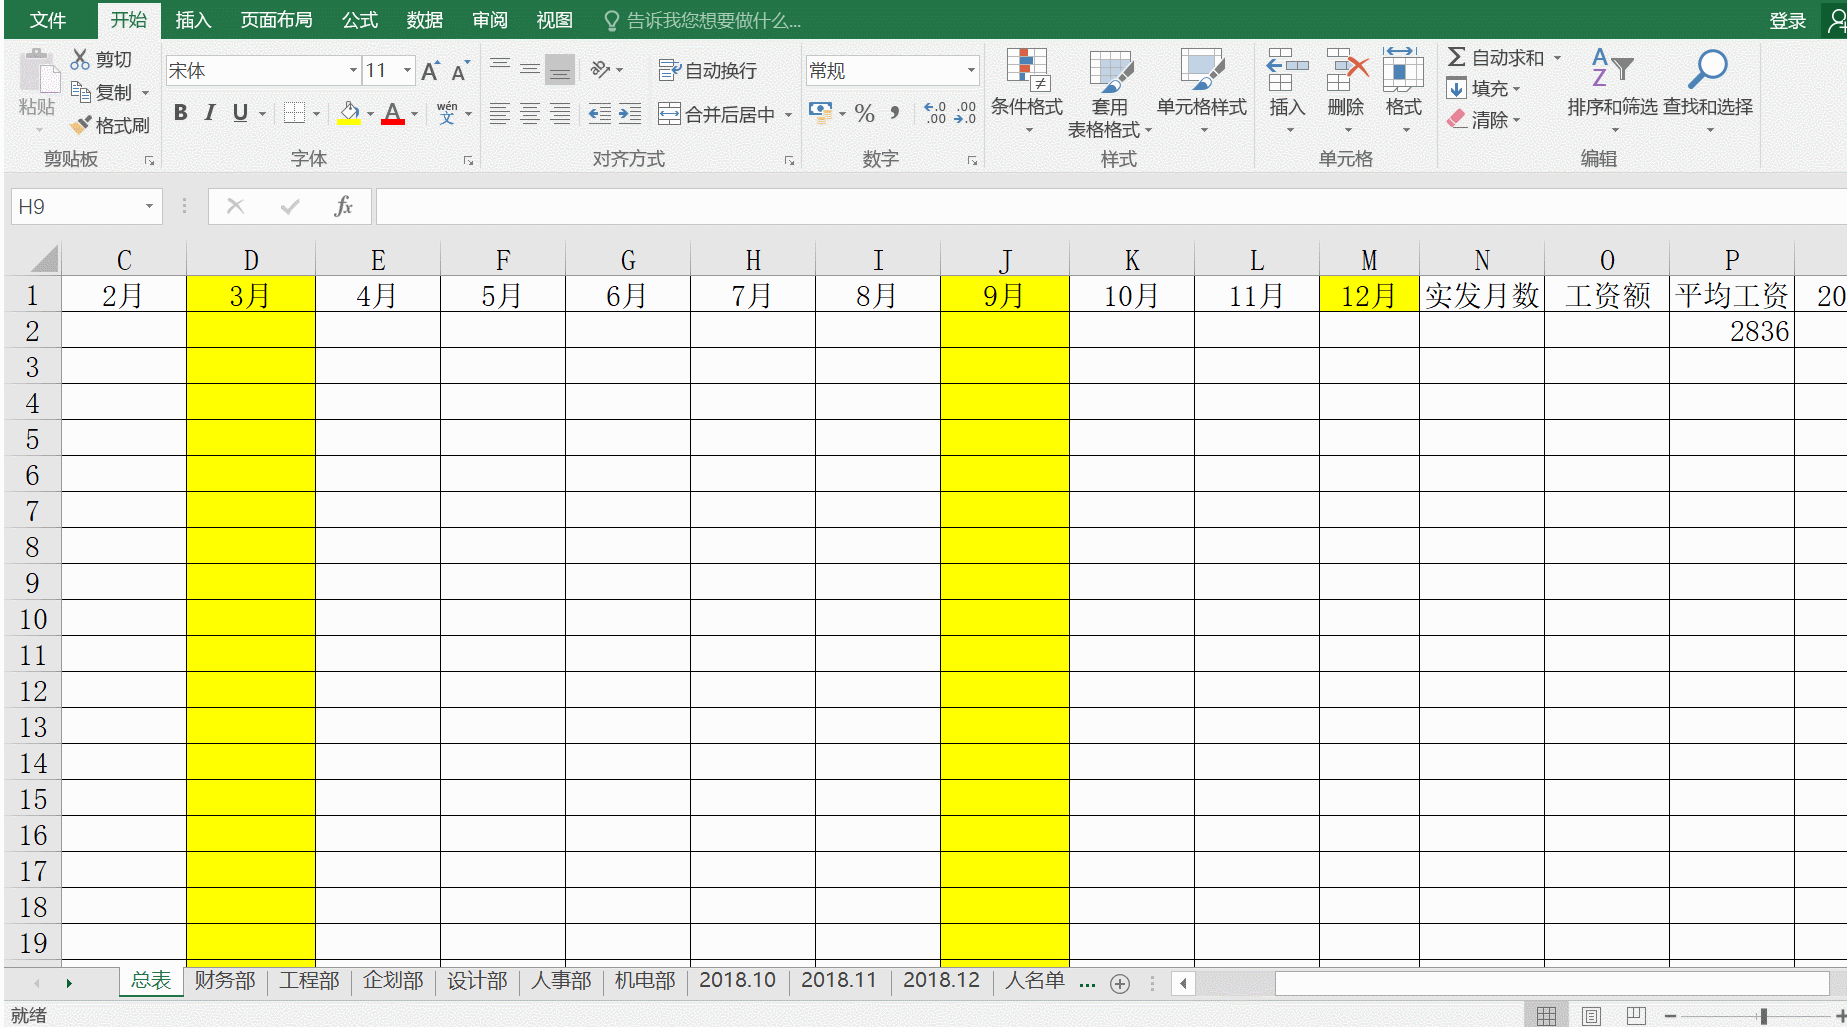Click Insert Function fx button
The height and width of the screenshot is (1027, 1847).
[343, 206]
